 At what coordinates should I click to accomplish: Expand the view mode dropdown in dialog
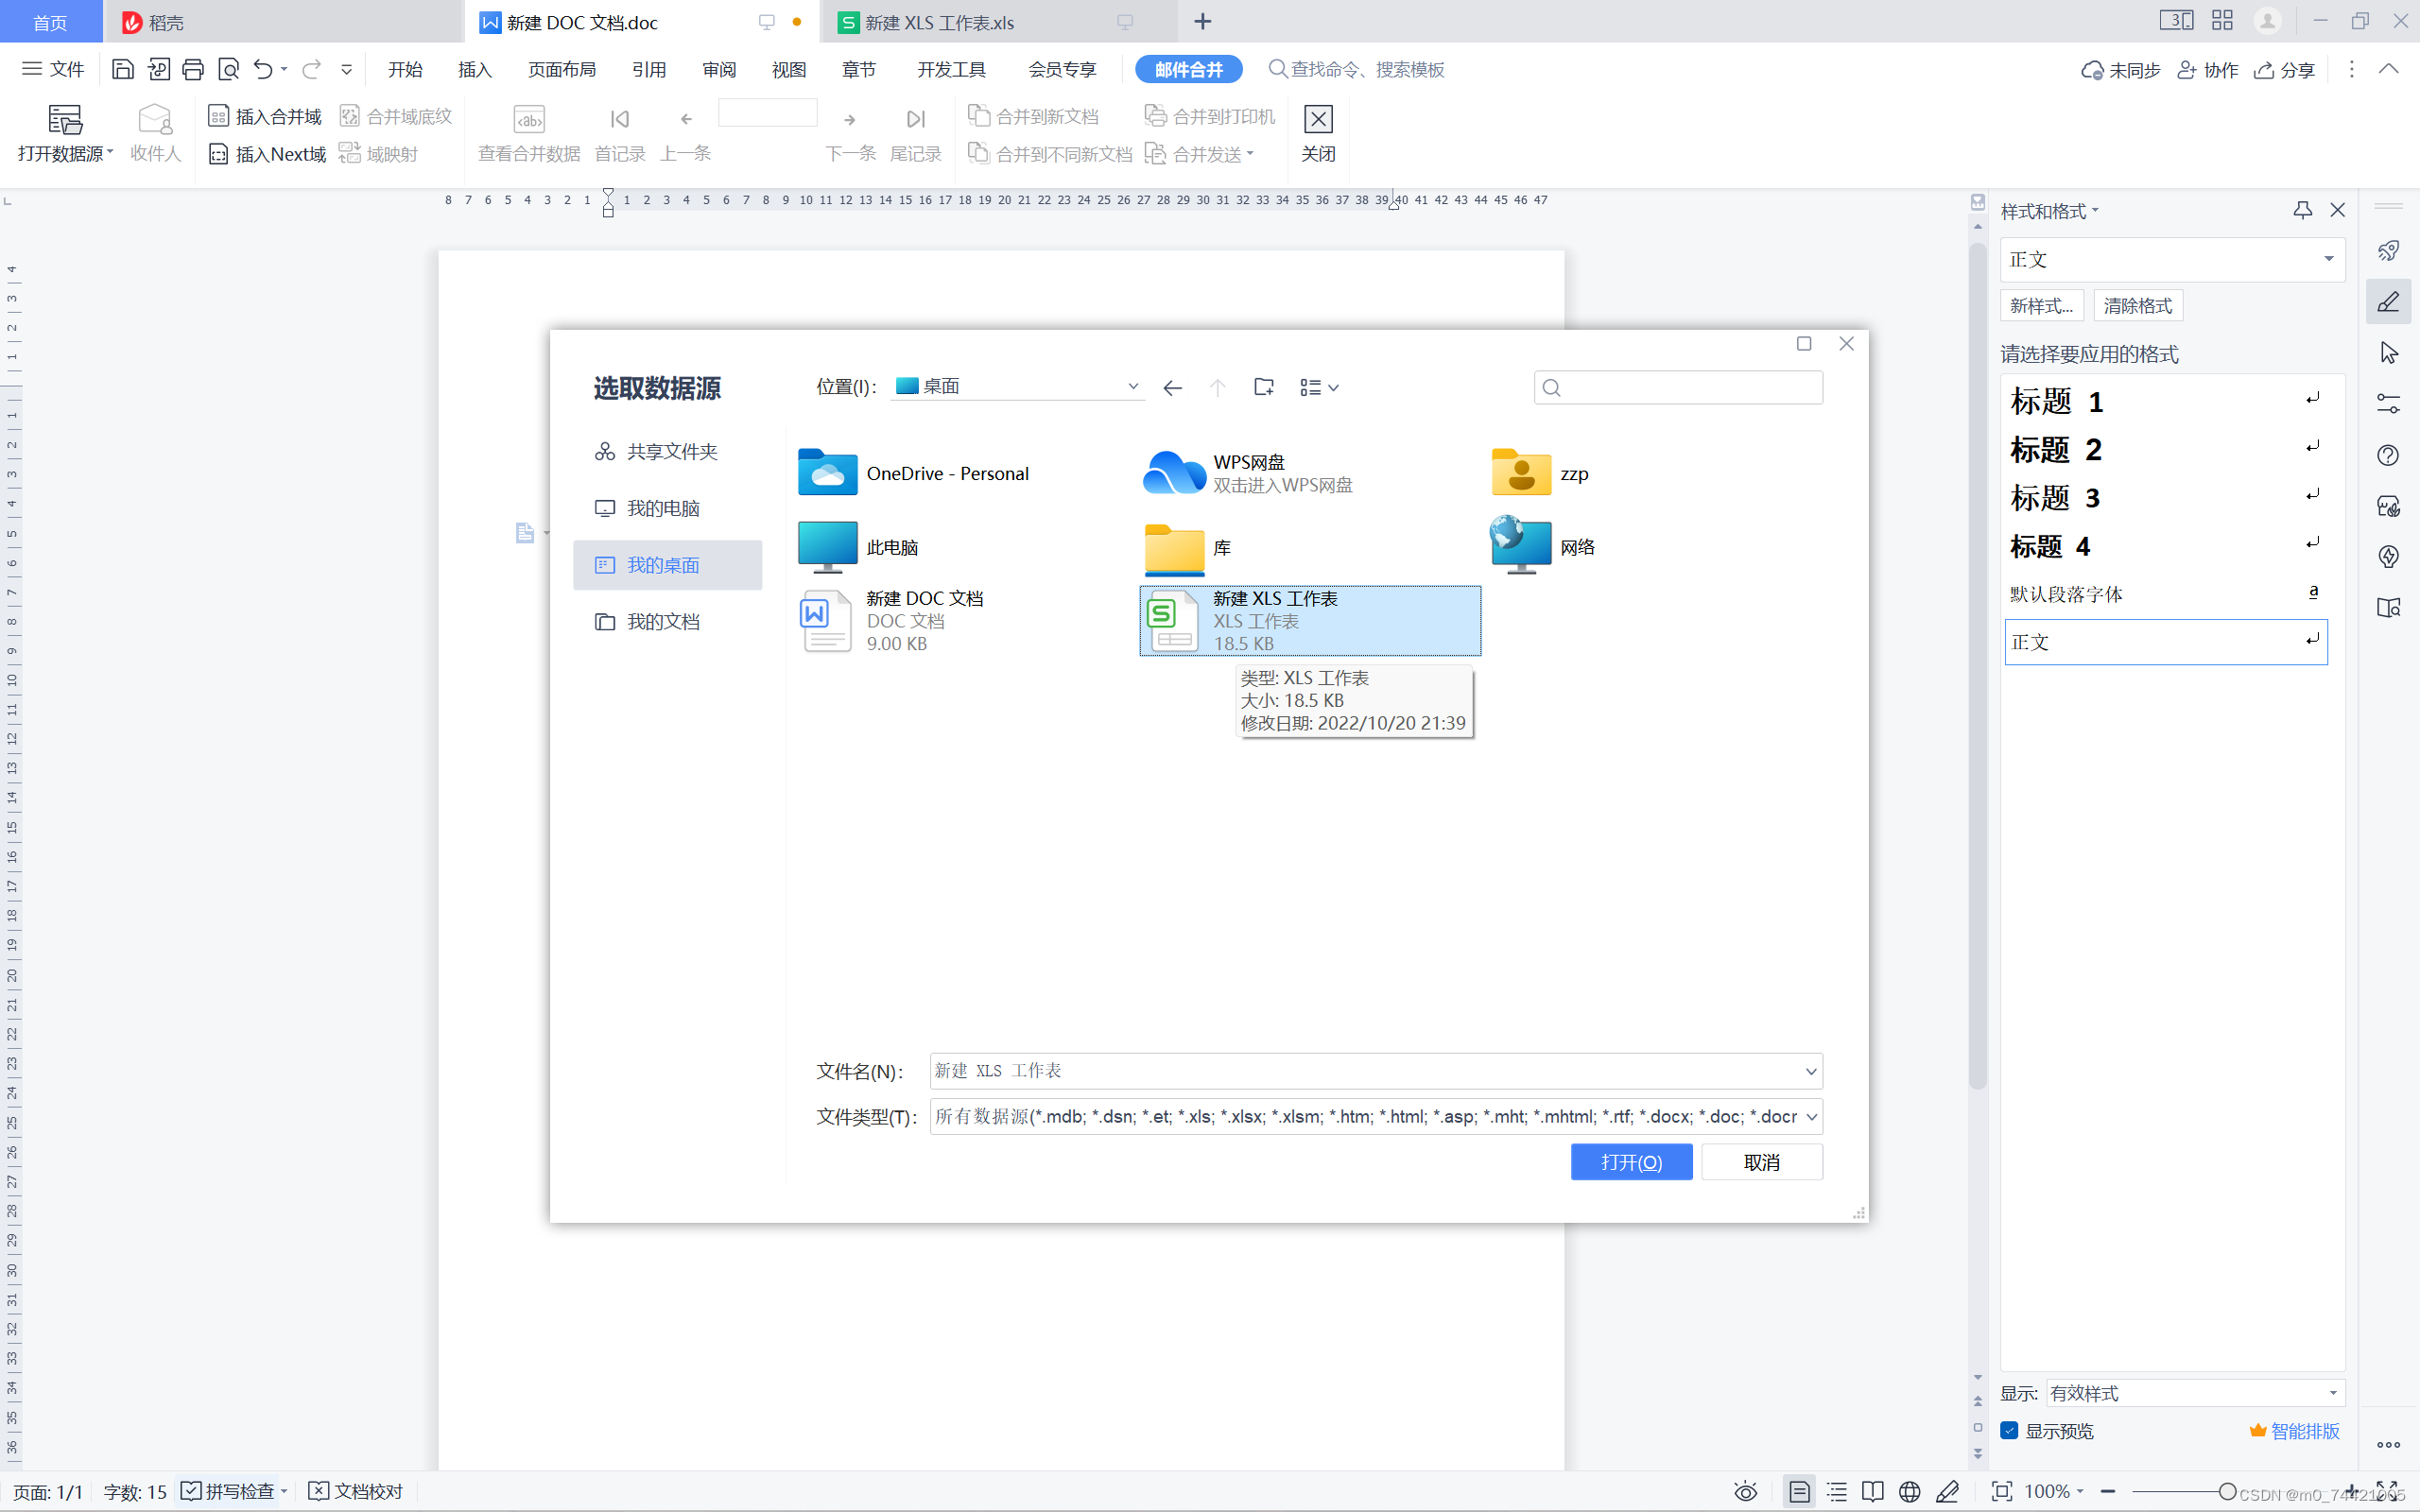pos(1319,387)
